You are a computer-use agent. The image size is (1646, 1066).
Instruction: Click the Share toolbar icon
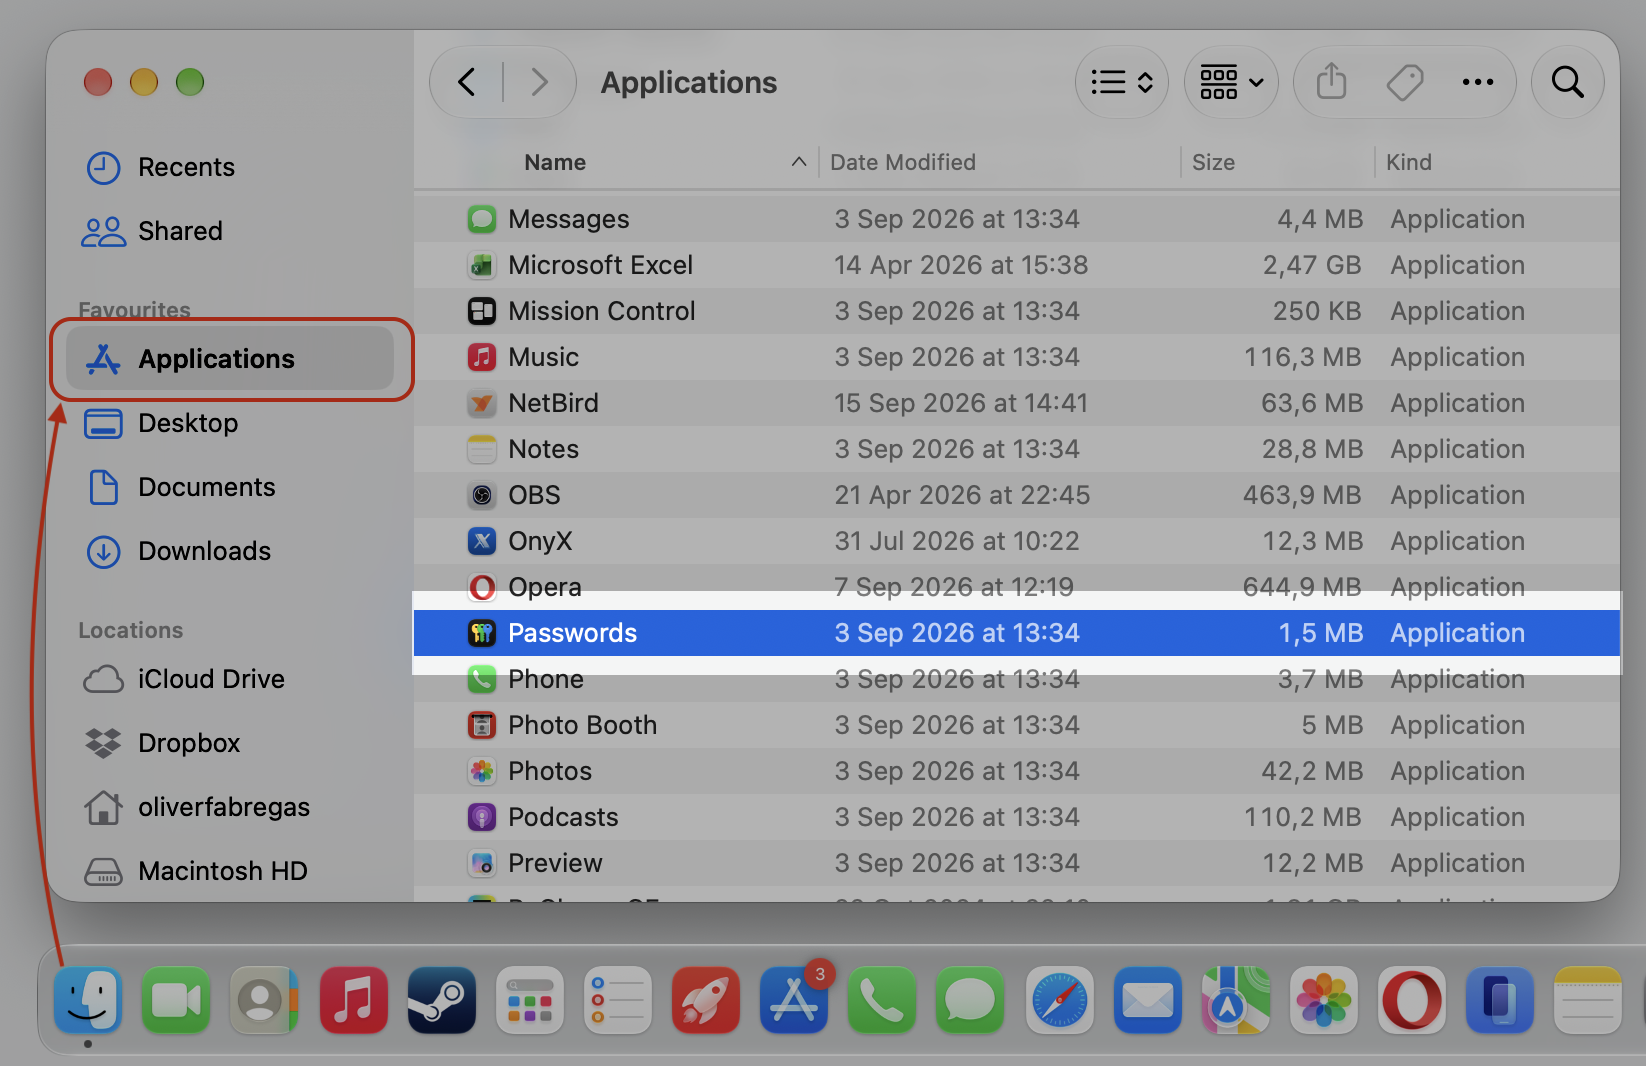point(1331,82)
